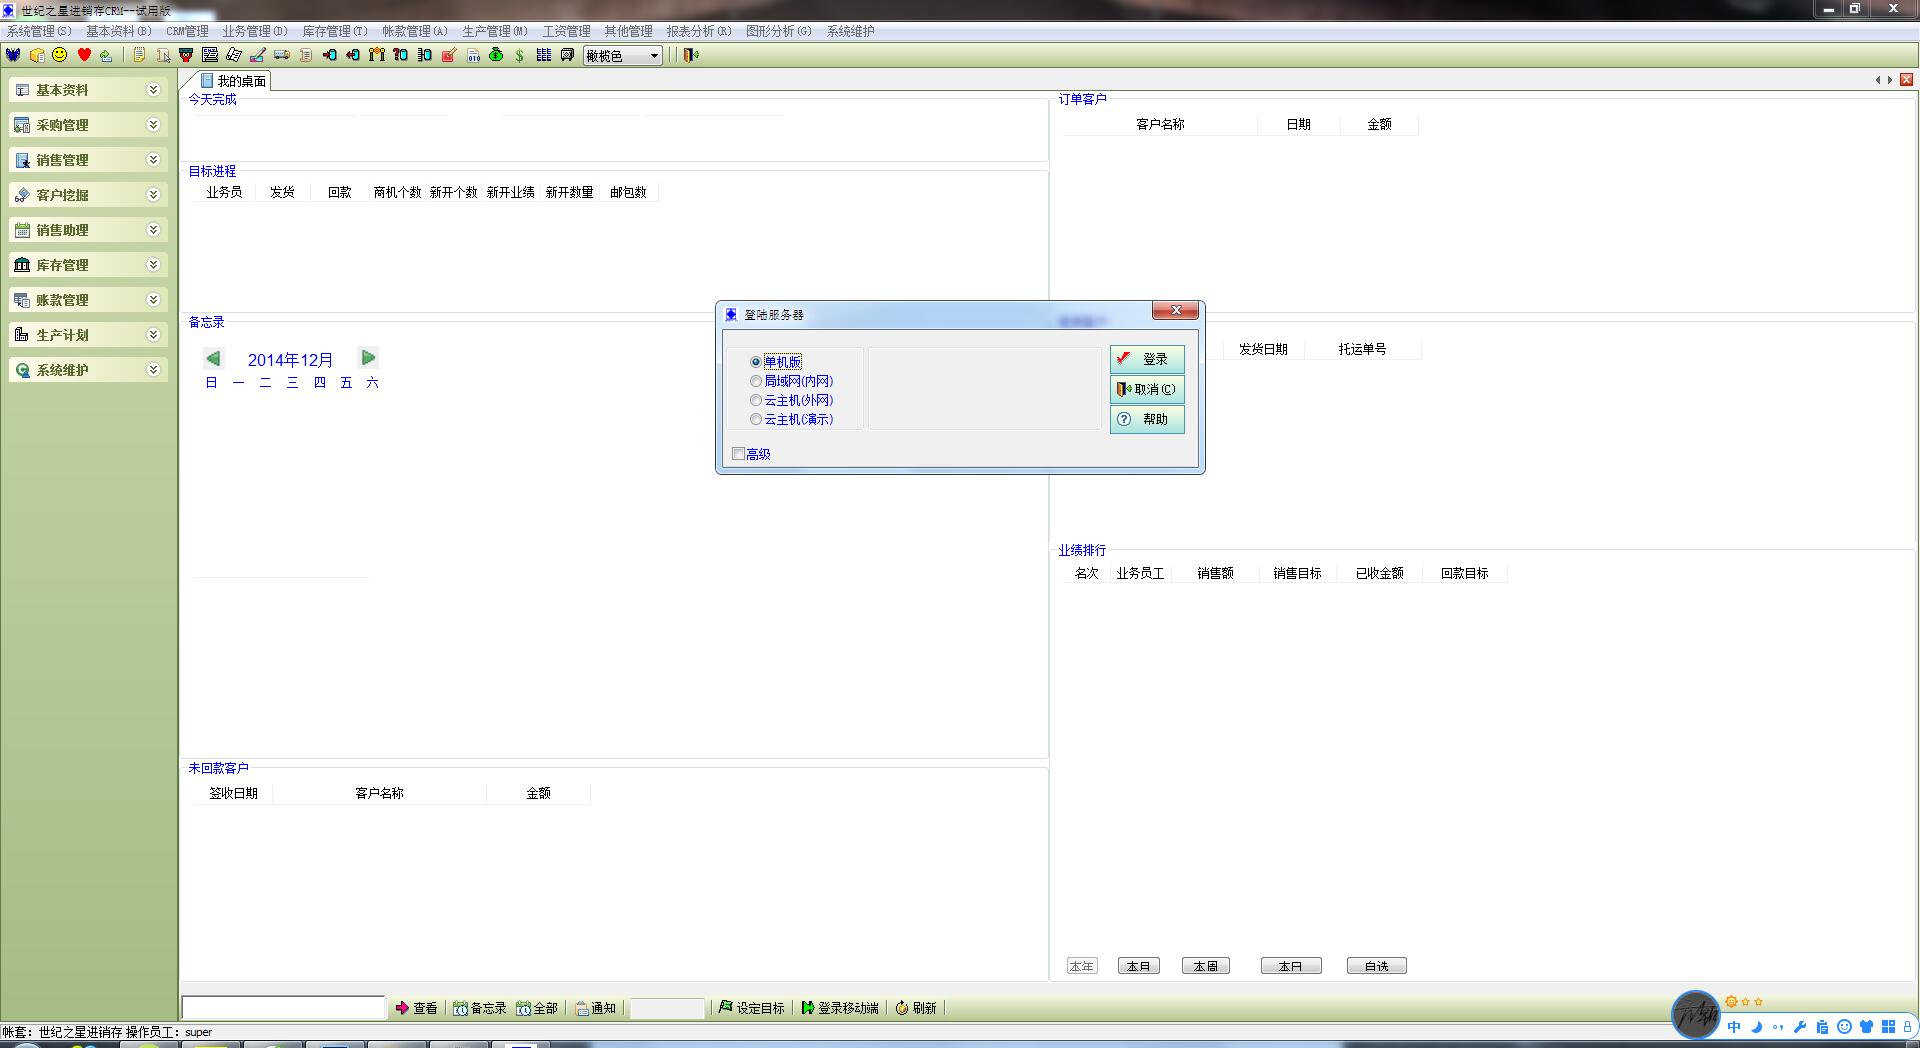The width and height of the screenshot is (1920, 1048).
Task: Click the 帮助 button in dialog
Action: point(1147,419)
